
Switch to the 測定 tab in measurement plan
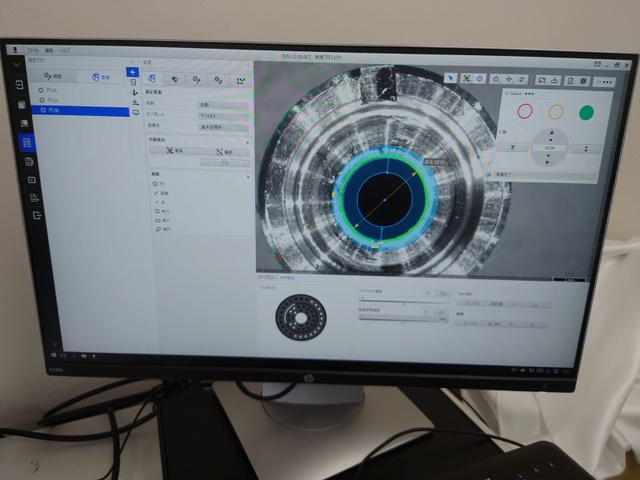53,76
